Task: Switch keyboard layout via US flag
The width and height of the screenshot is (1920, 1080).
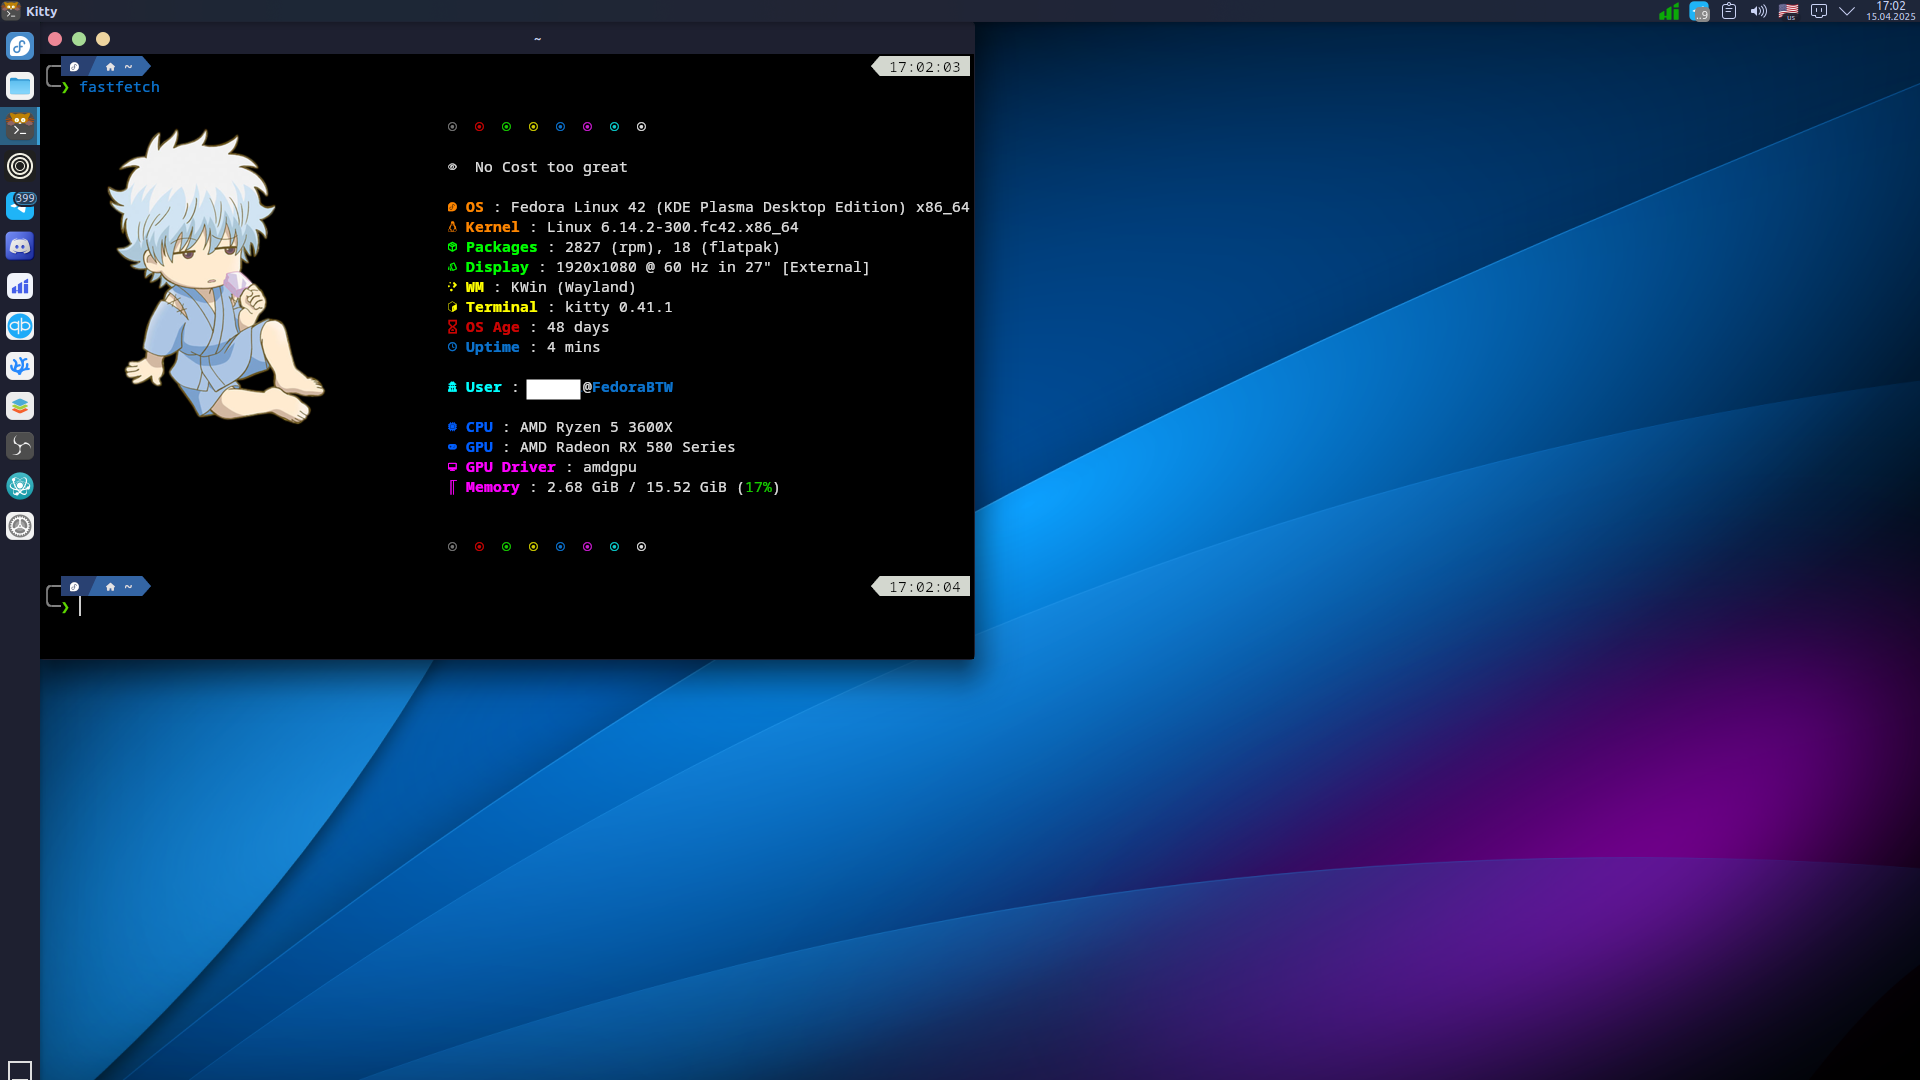Action: (1788, 12)
